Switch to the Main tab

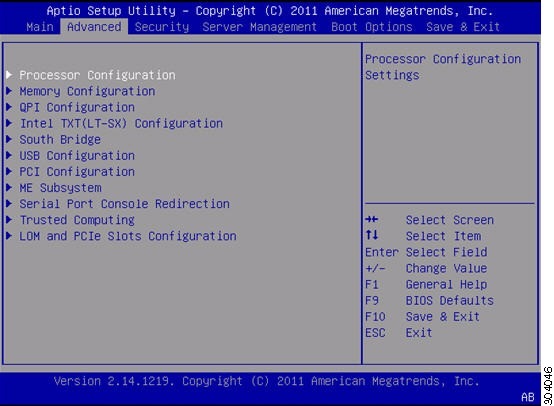(x=40, y=27)
